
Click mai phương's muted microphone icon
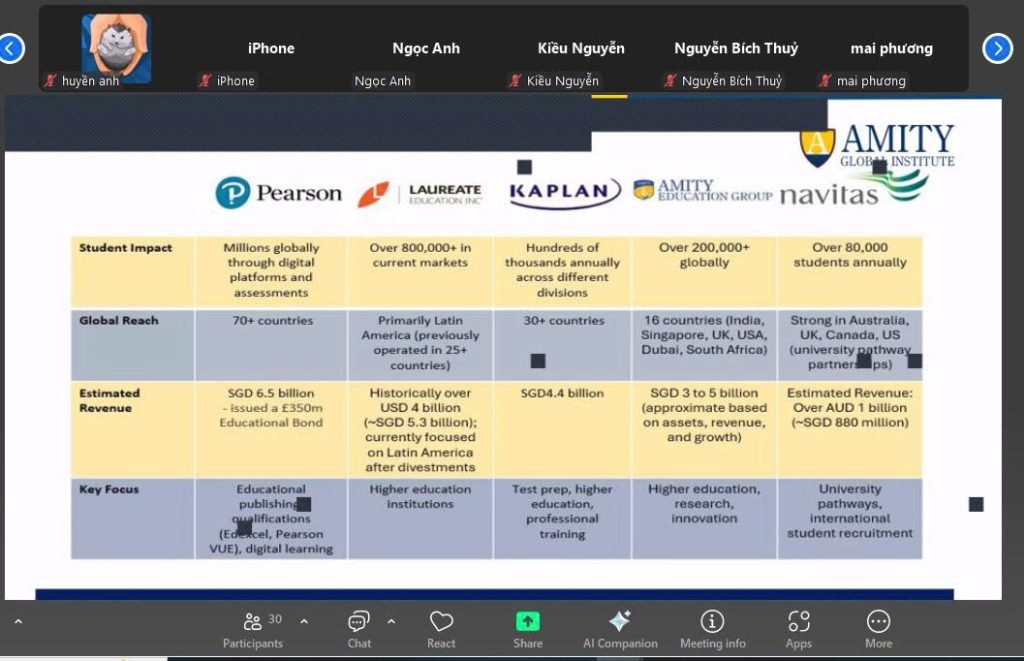825,81
